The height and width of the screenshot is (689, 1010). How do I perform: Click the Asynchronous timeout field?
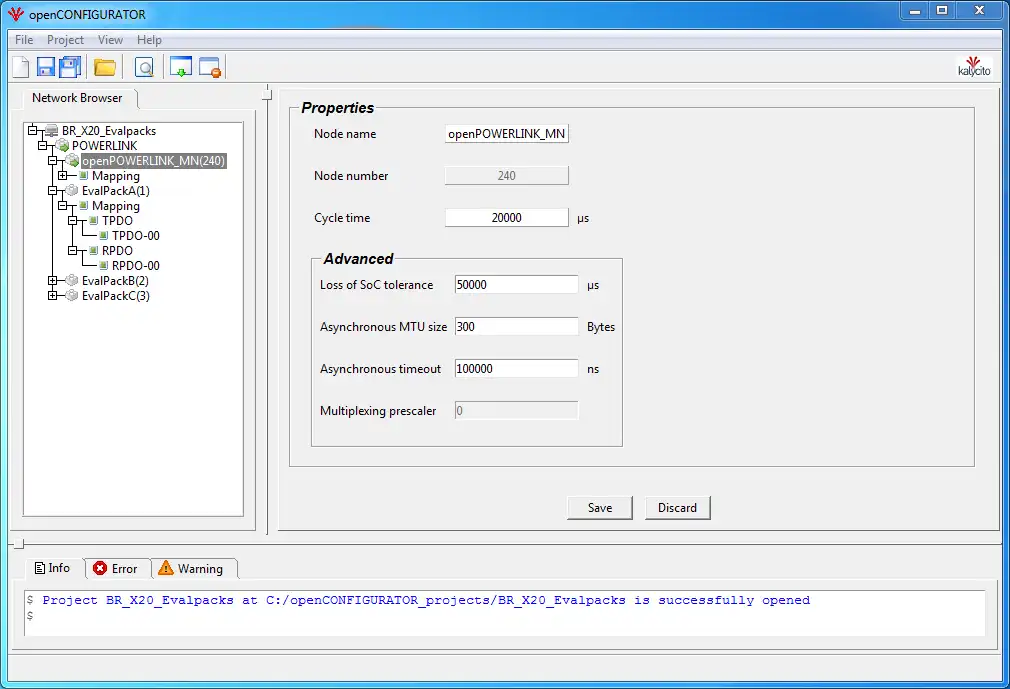(516, 368)
